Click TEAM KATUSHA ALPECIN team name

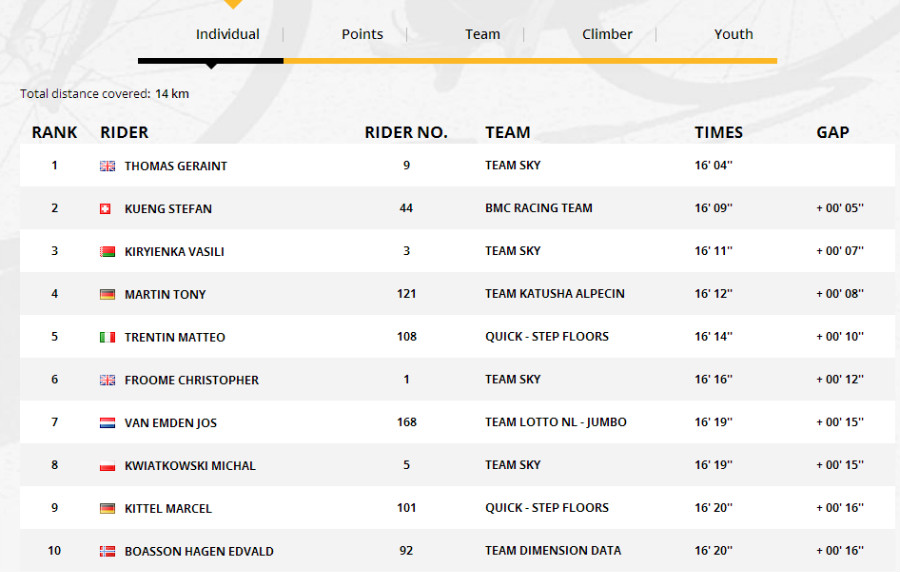tap(554, 294)
